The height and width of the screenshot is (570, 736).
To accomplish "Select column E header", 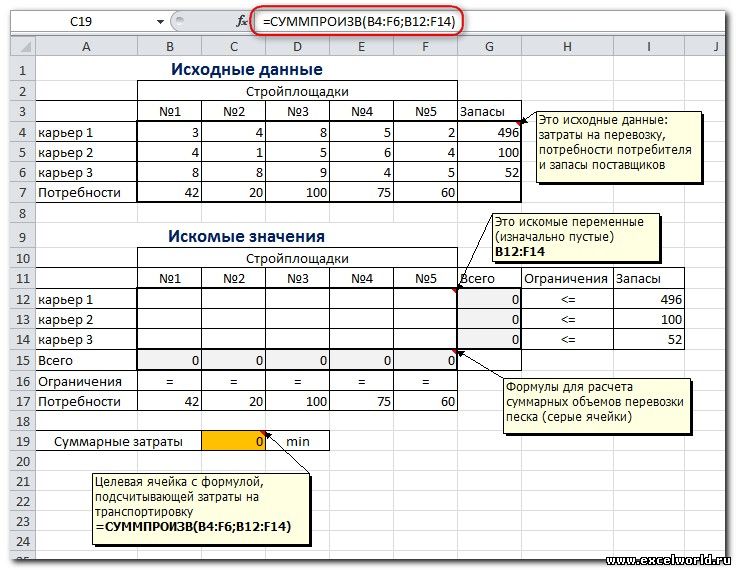I will pos(361,46).
